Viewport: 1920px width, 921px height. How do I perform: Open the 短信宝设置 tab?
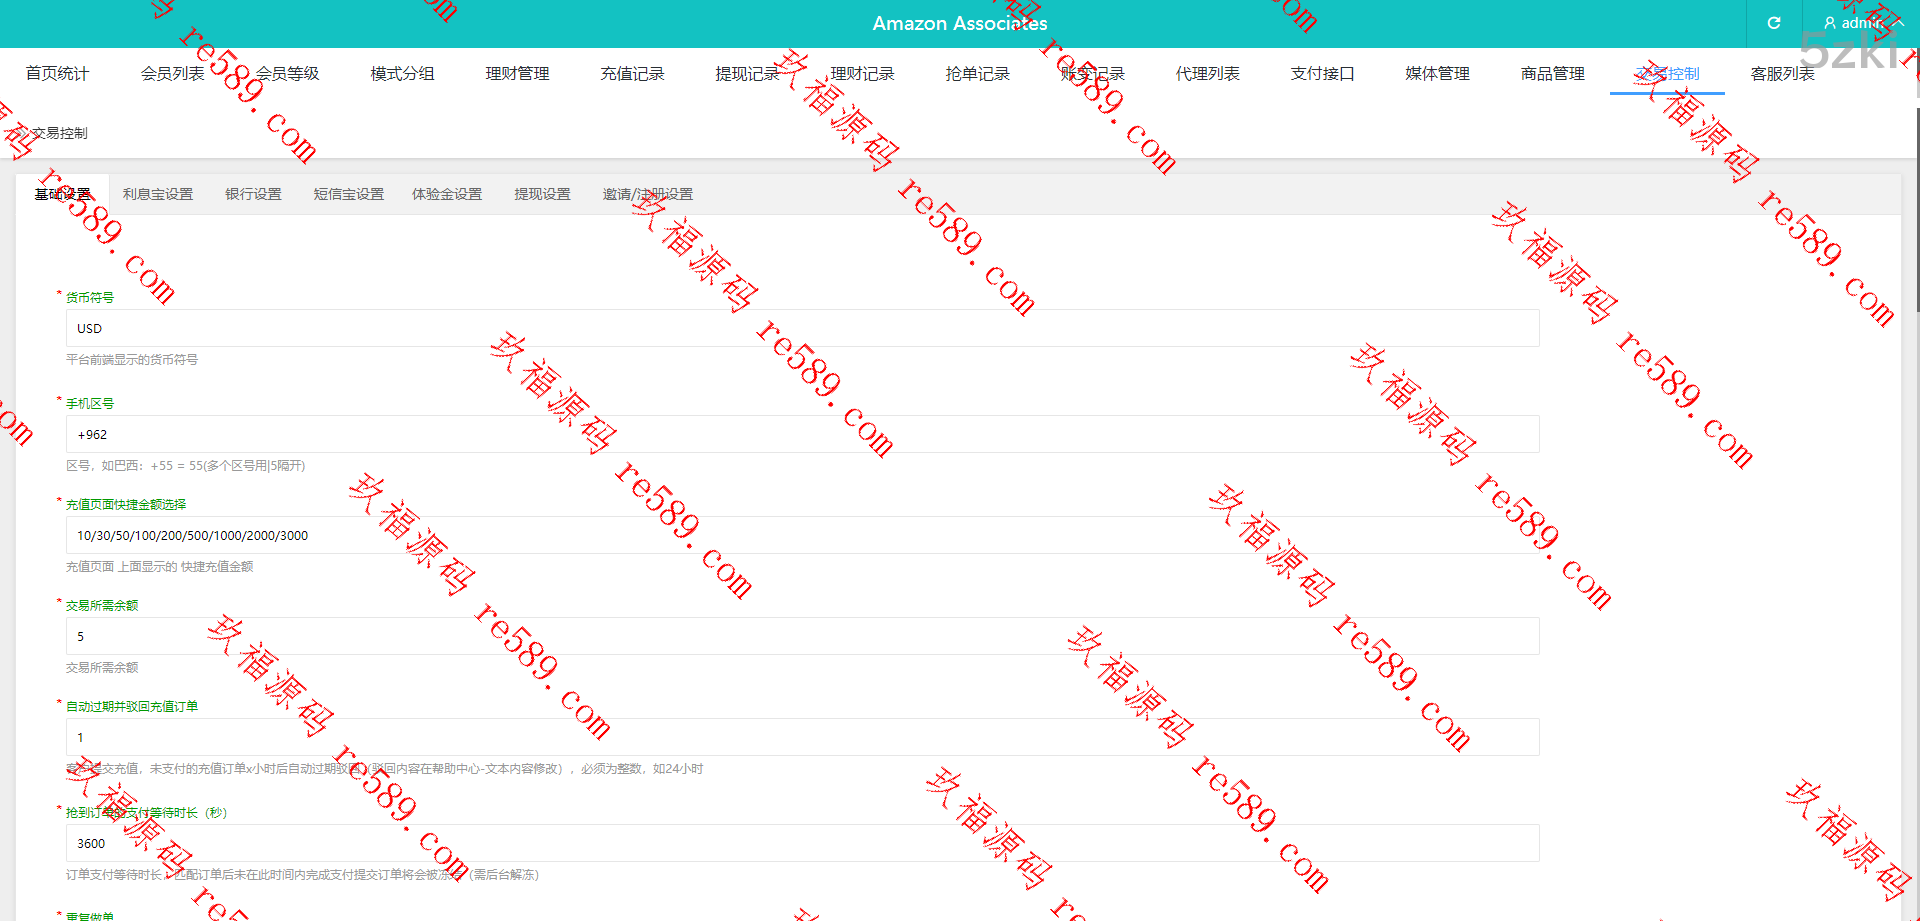348,194
